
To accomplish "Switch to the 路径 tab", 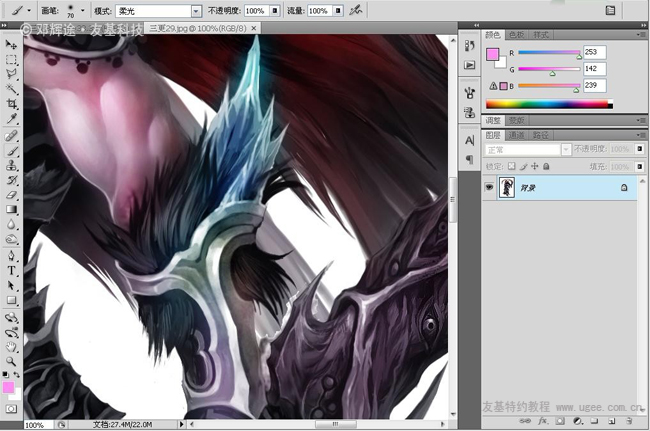I will (541, 135).
